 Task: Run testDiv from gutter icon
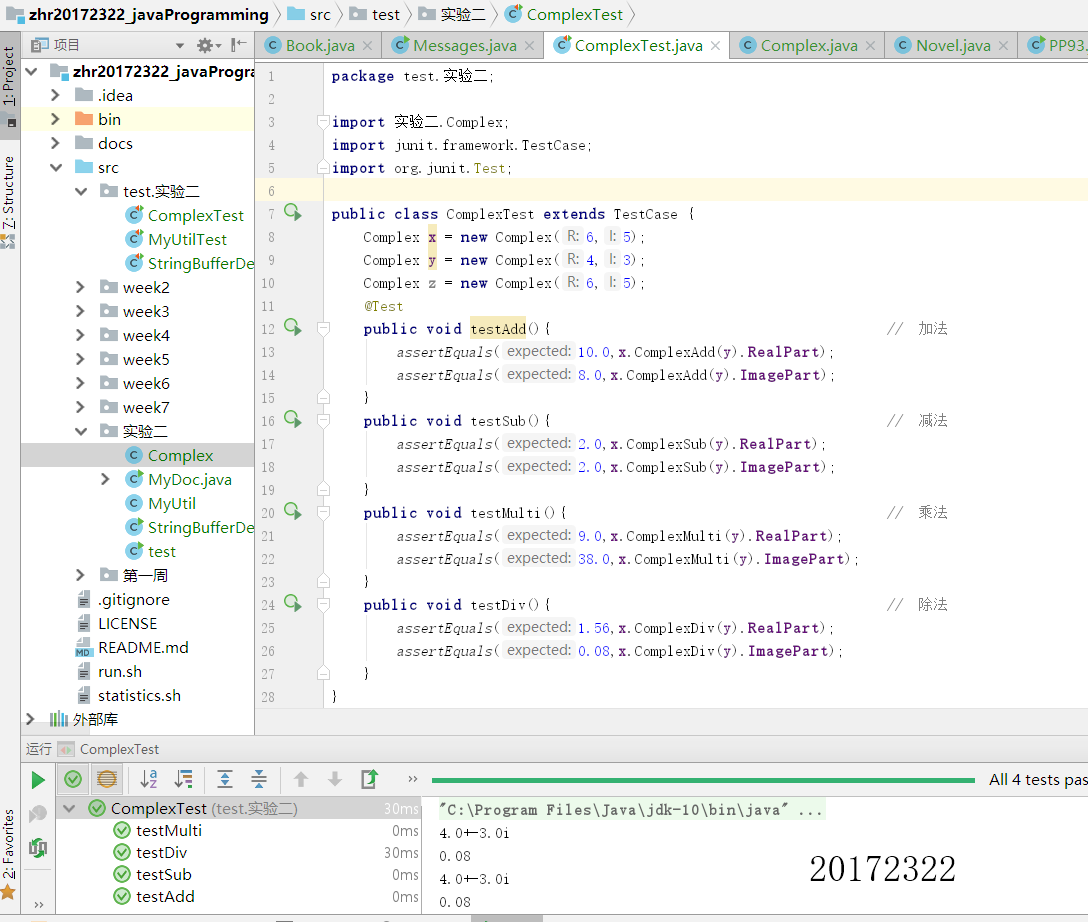click(293, 604)
